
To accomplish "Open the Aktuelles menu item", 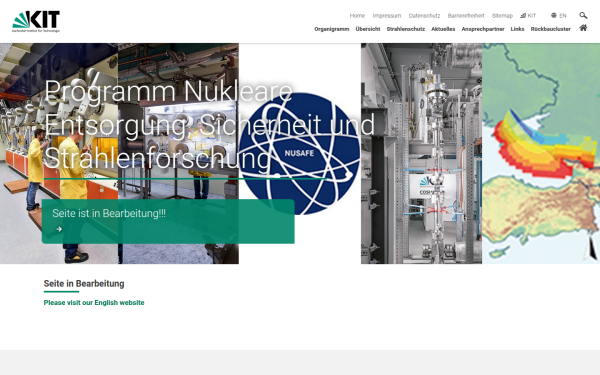I will pyautogui.click(x=443, y=29).
